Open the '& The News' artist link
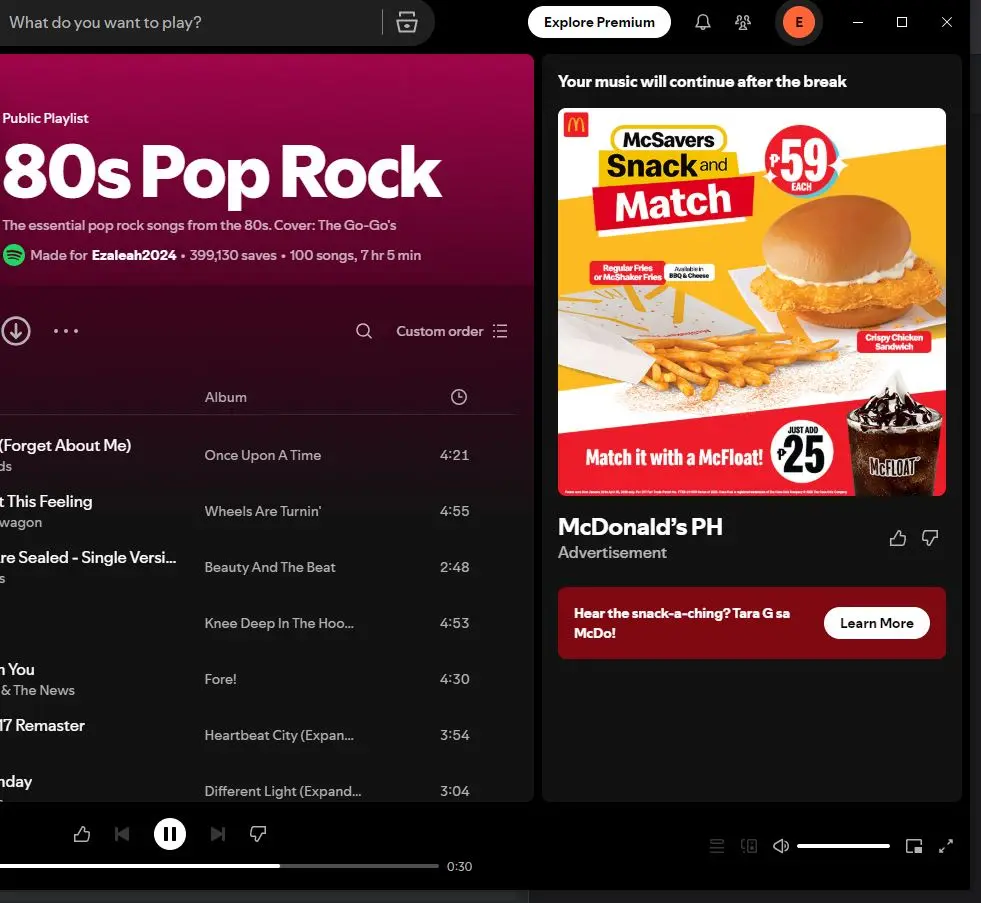The height and width of the screenshot is (903, 981). click(38, 690)
